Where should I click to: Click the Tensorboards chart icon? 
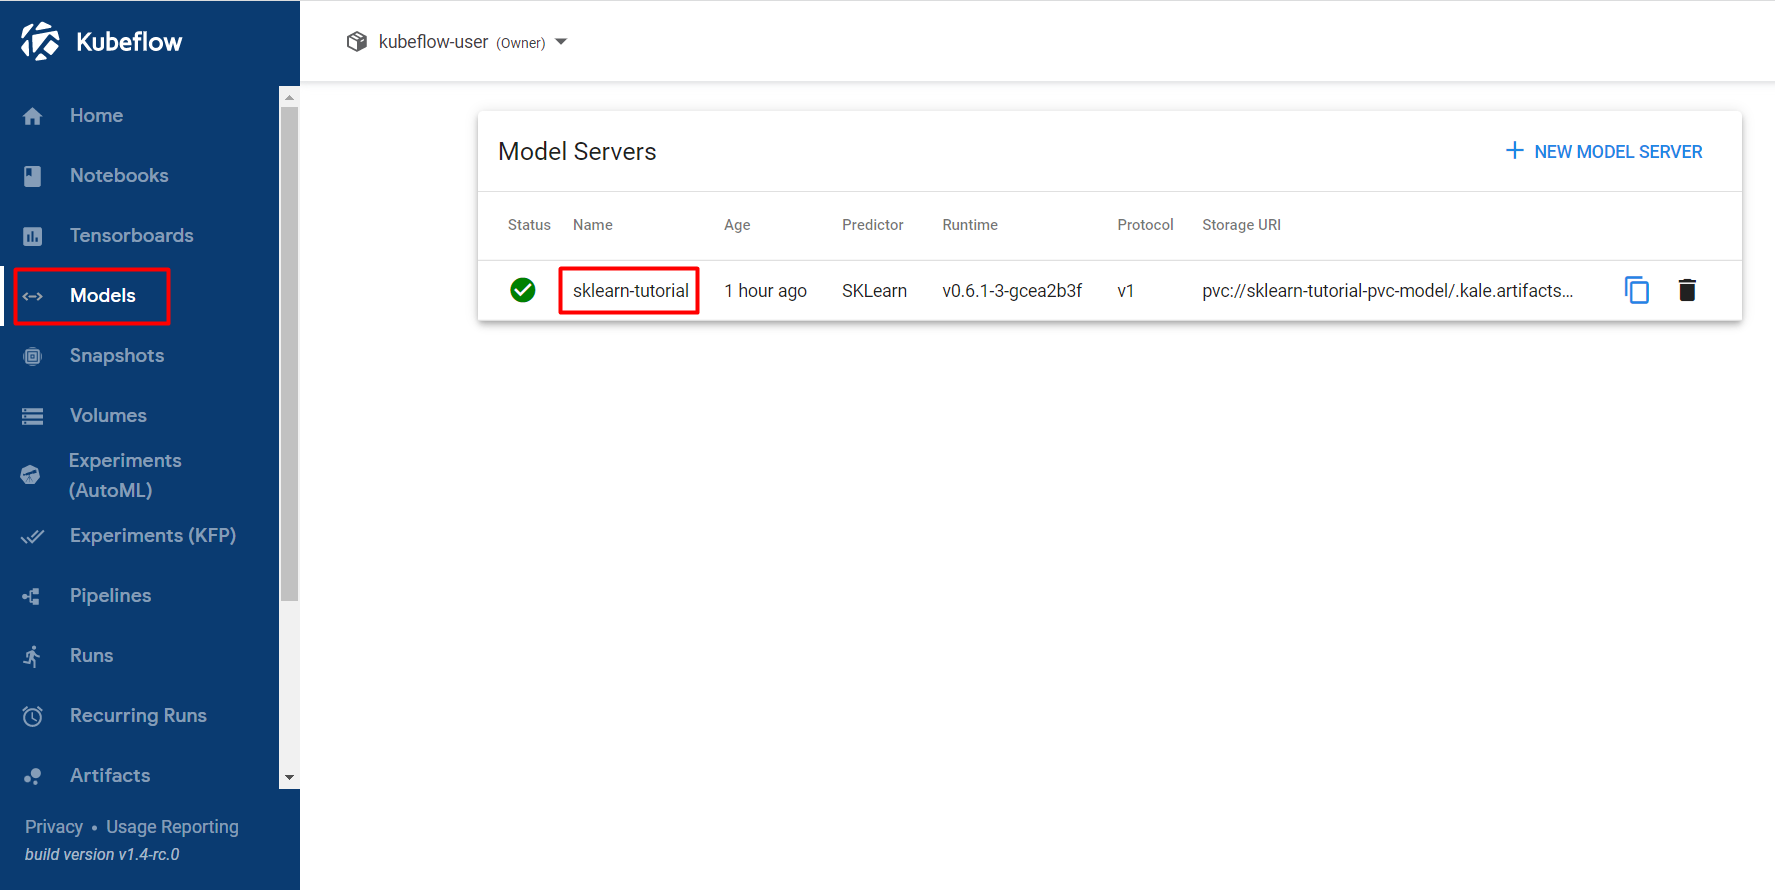click(33, 236)
